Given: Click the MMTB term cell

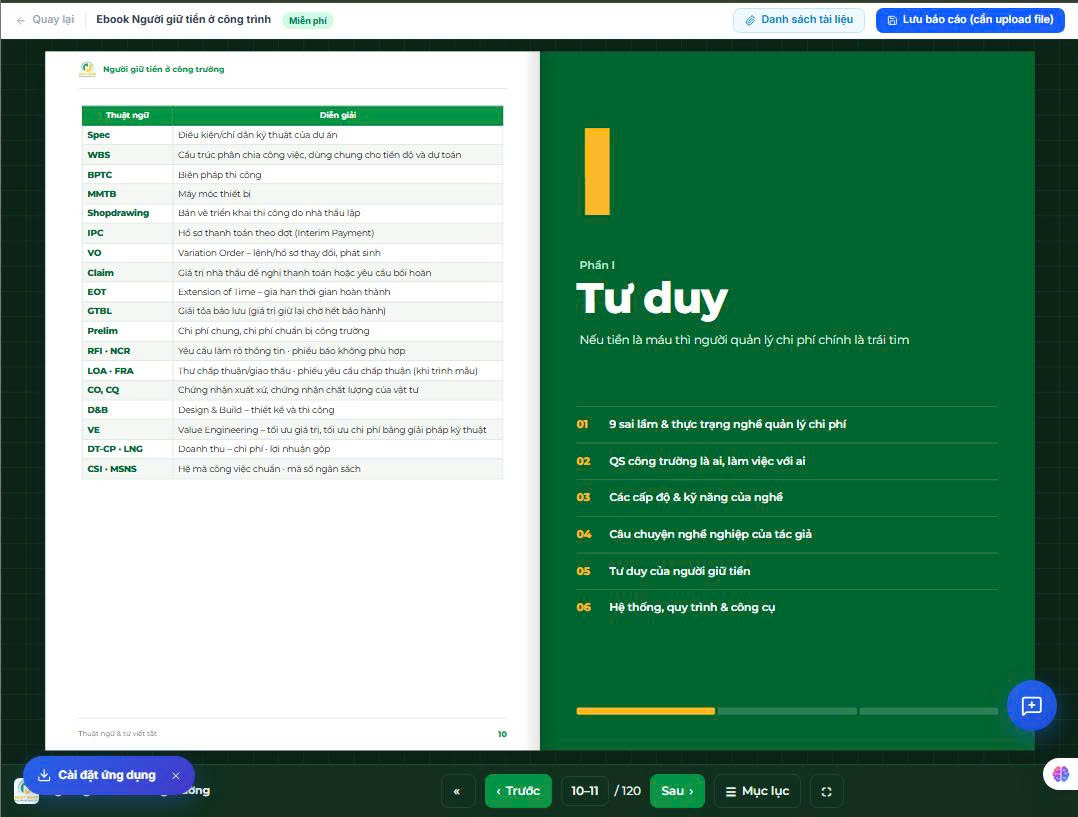Looking at the screenshot, I should [127, 194].
